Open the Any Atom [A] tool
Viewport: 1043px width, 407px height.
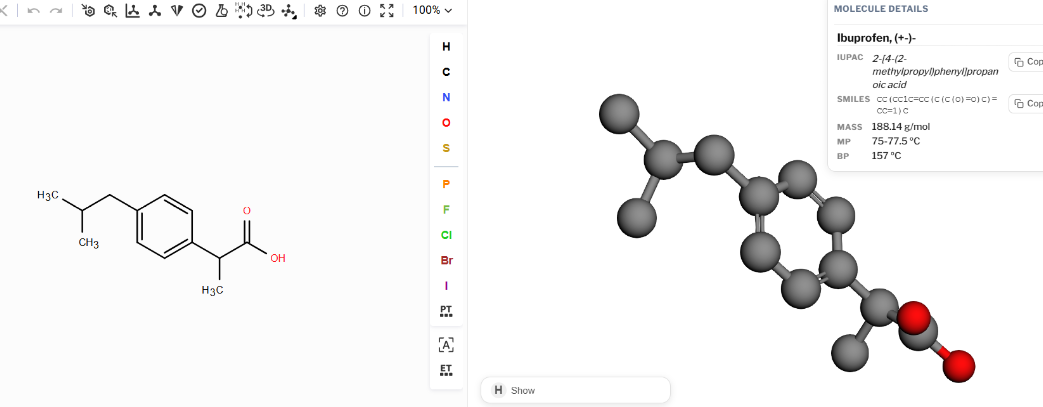pos(446,344)
